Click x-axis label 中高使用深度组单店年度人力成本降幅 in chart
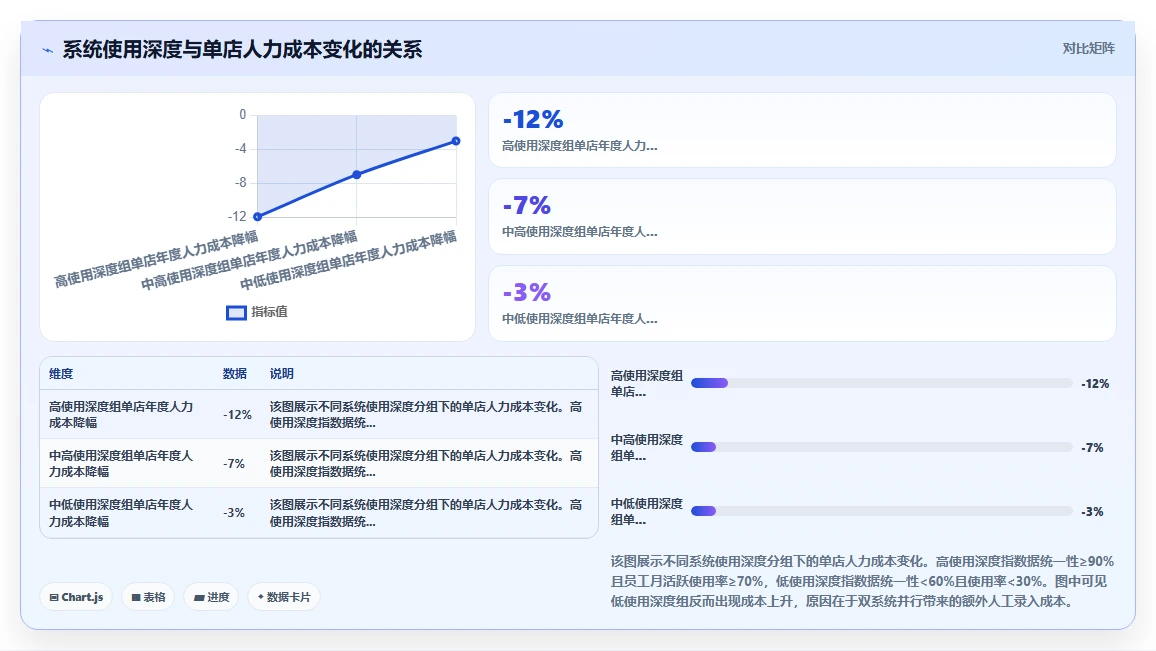Viewport: 1156px width, 651px height. pos(249,260)
